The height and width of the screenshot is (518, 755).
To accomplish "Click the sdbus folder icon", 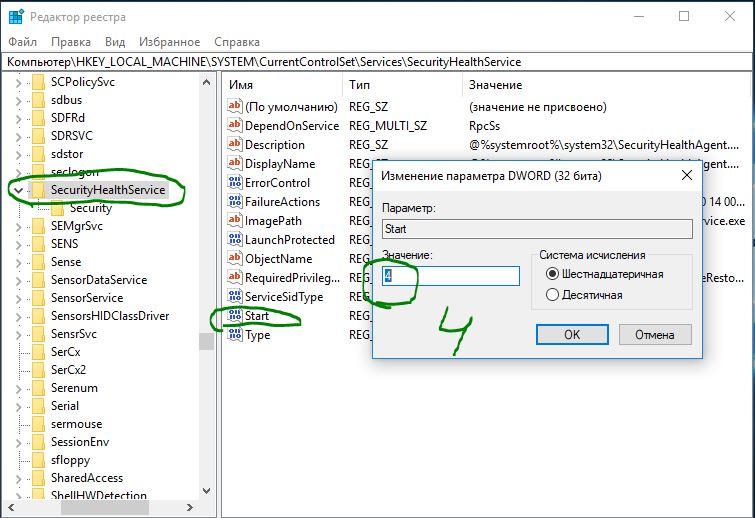I will coord(39,100).
